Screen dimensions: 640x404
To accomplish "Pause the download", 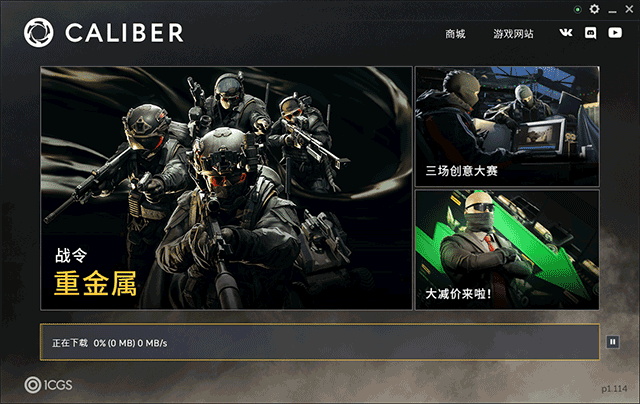I will 612,342.
